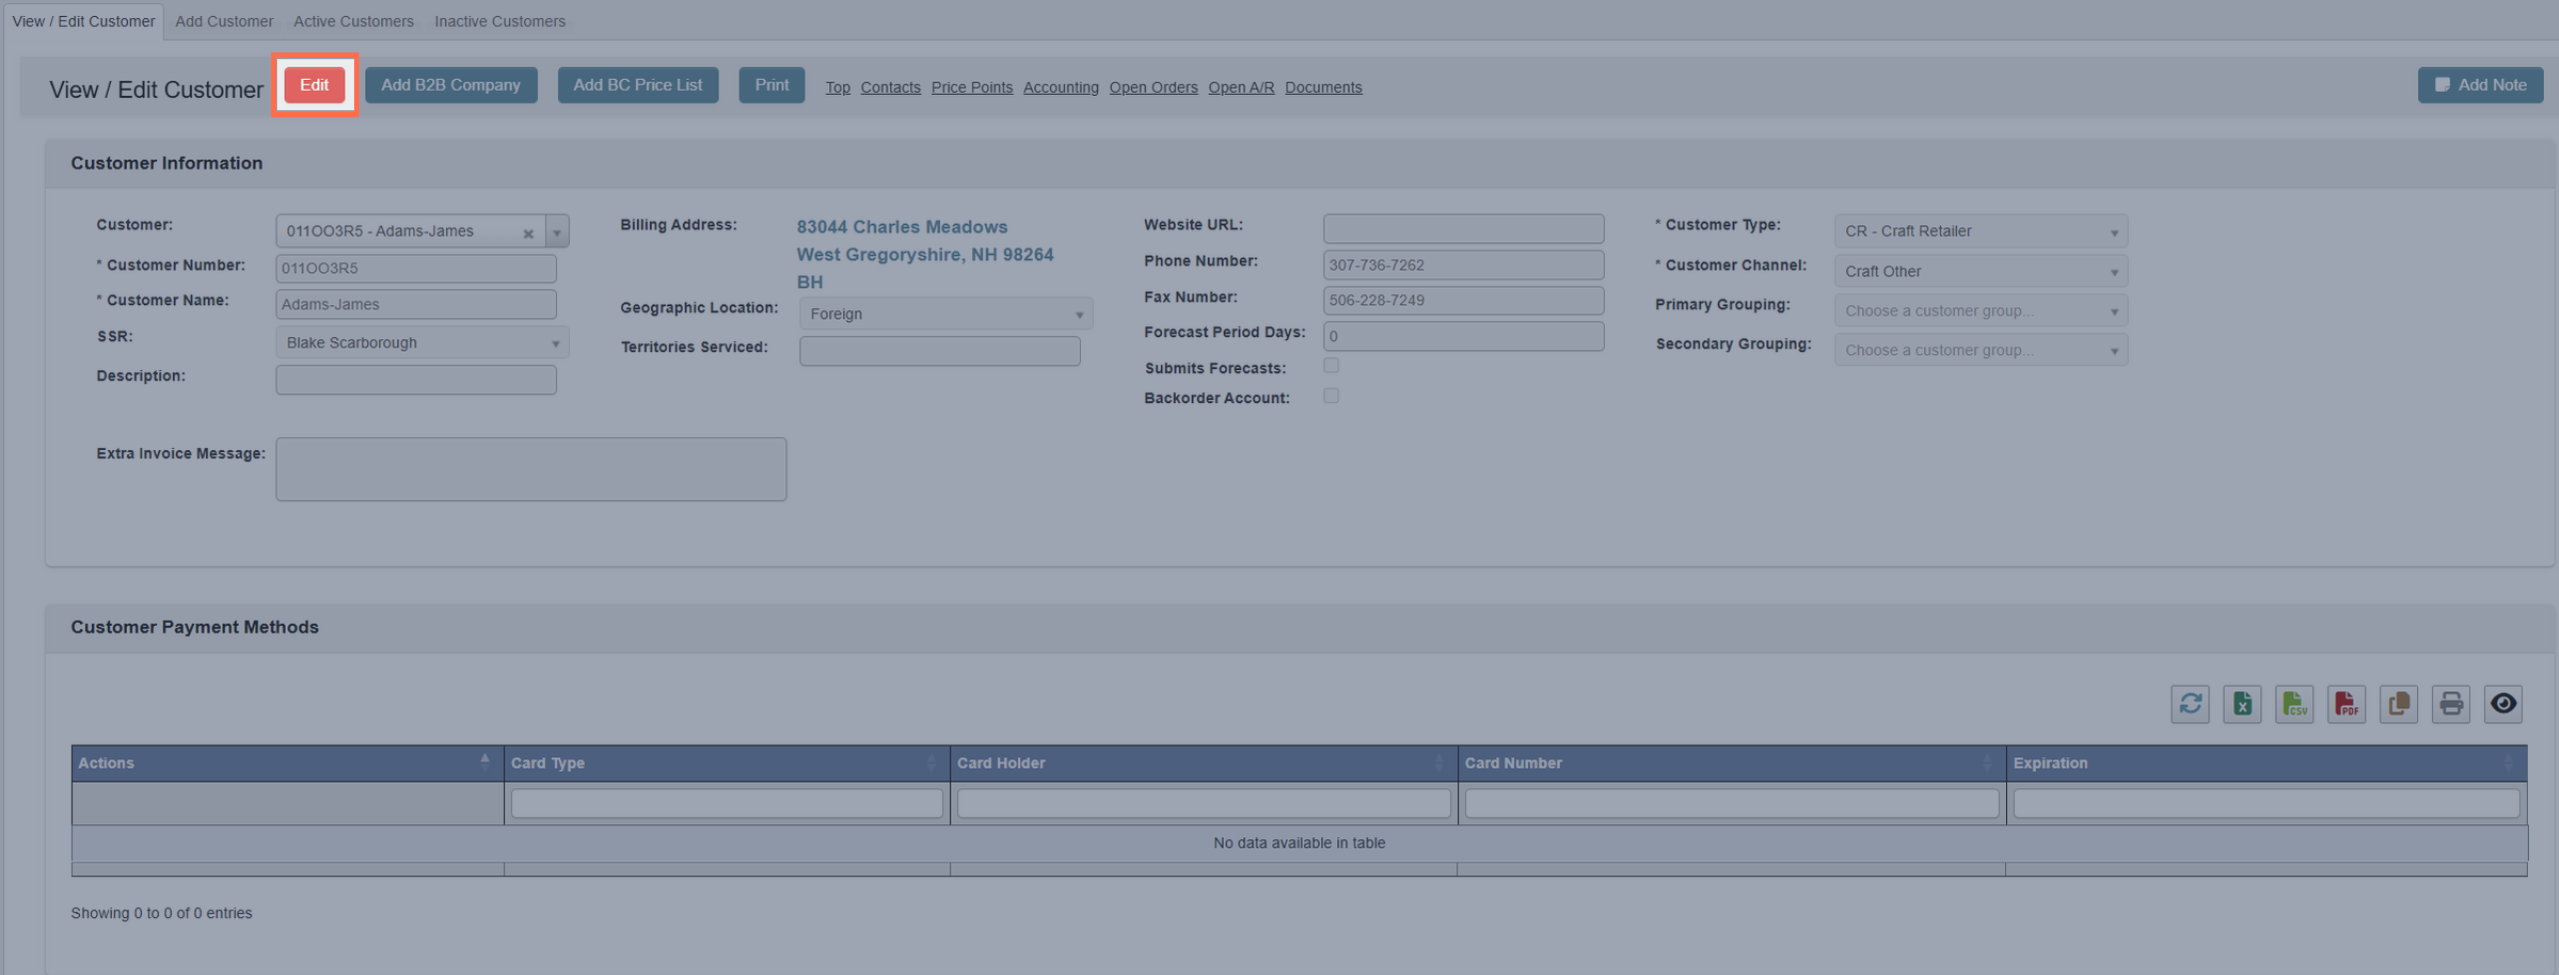Click the Expiration filter box
This screenshot has height=975, width=2559.
(2265, 803)
